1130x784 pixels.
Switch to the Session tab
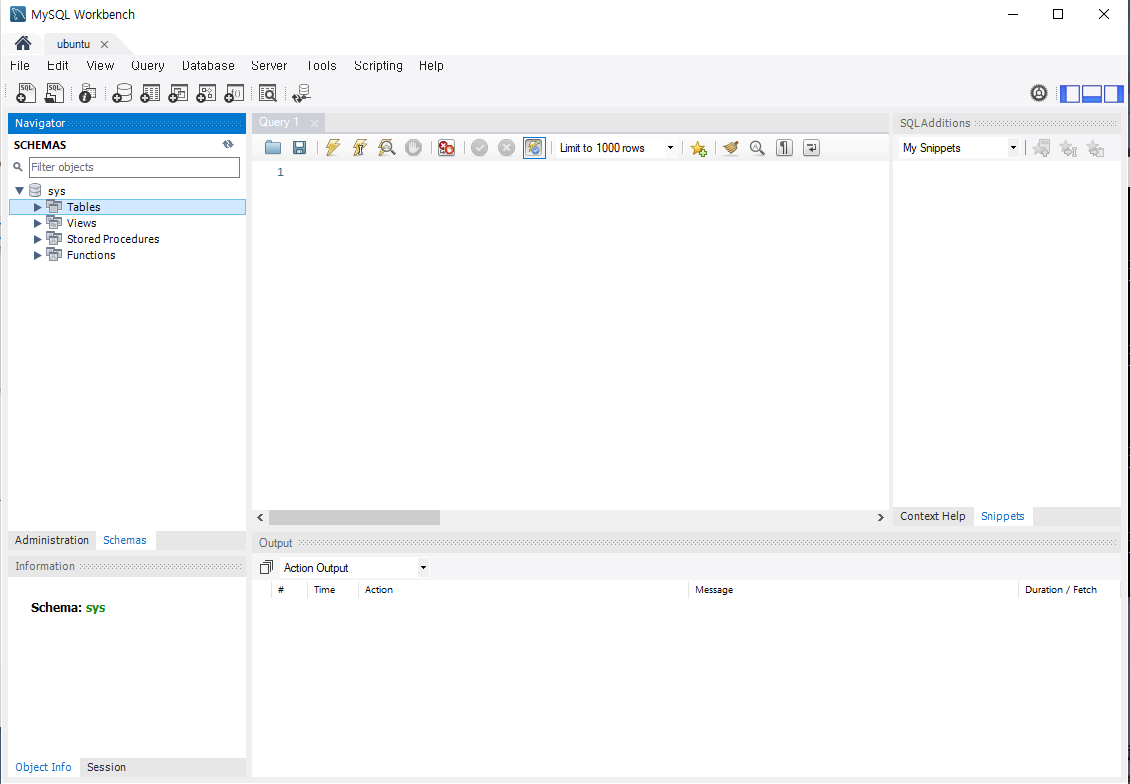(x=107, y=767)
